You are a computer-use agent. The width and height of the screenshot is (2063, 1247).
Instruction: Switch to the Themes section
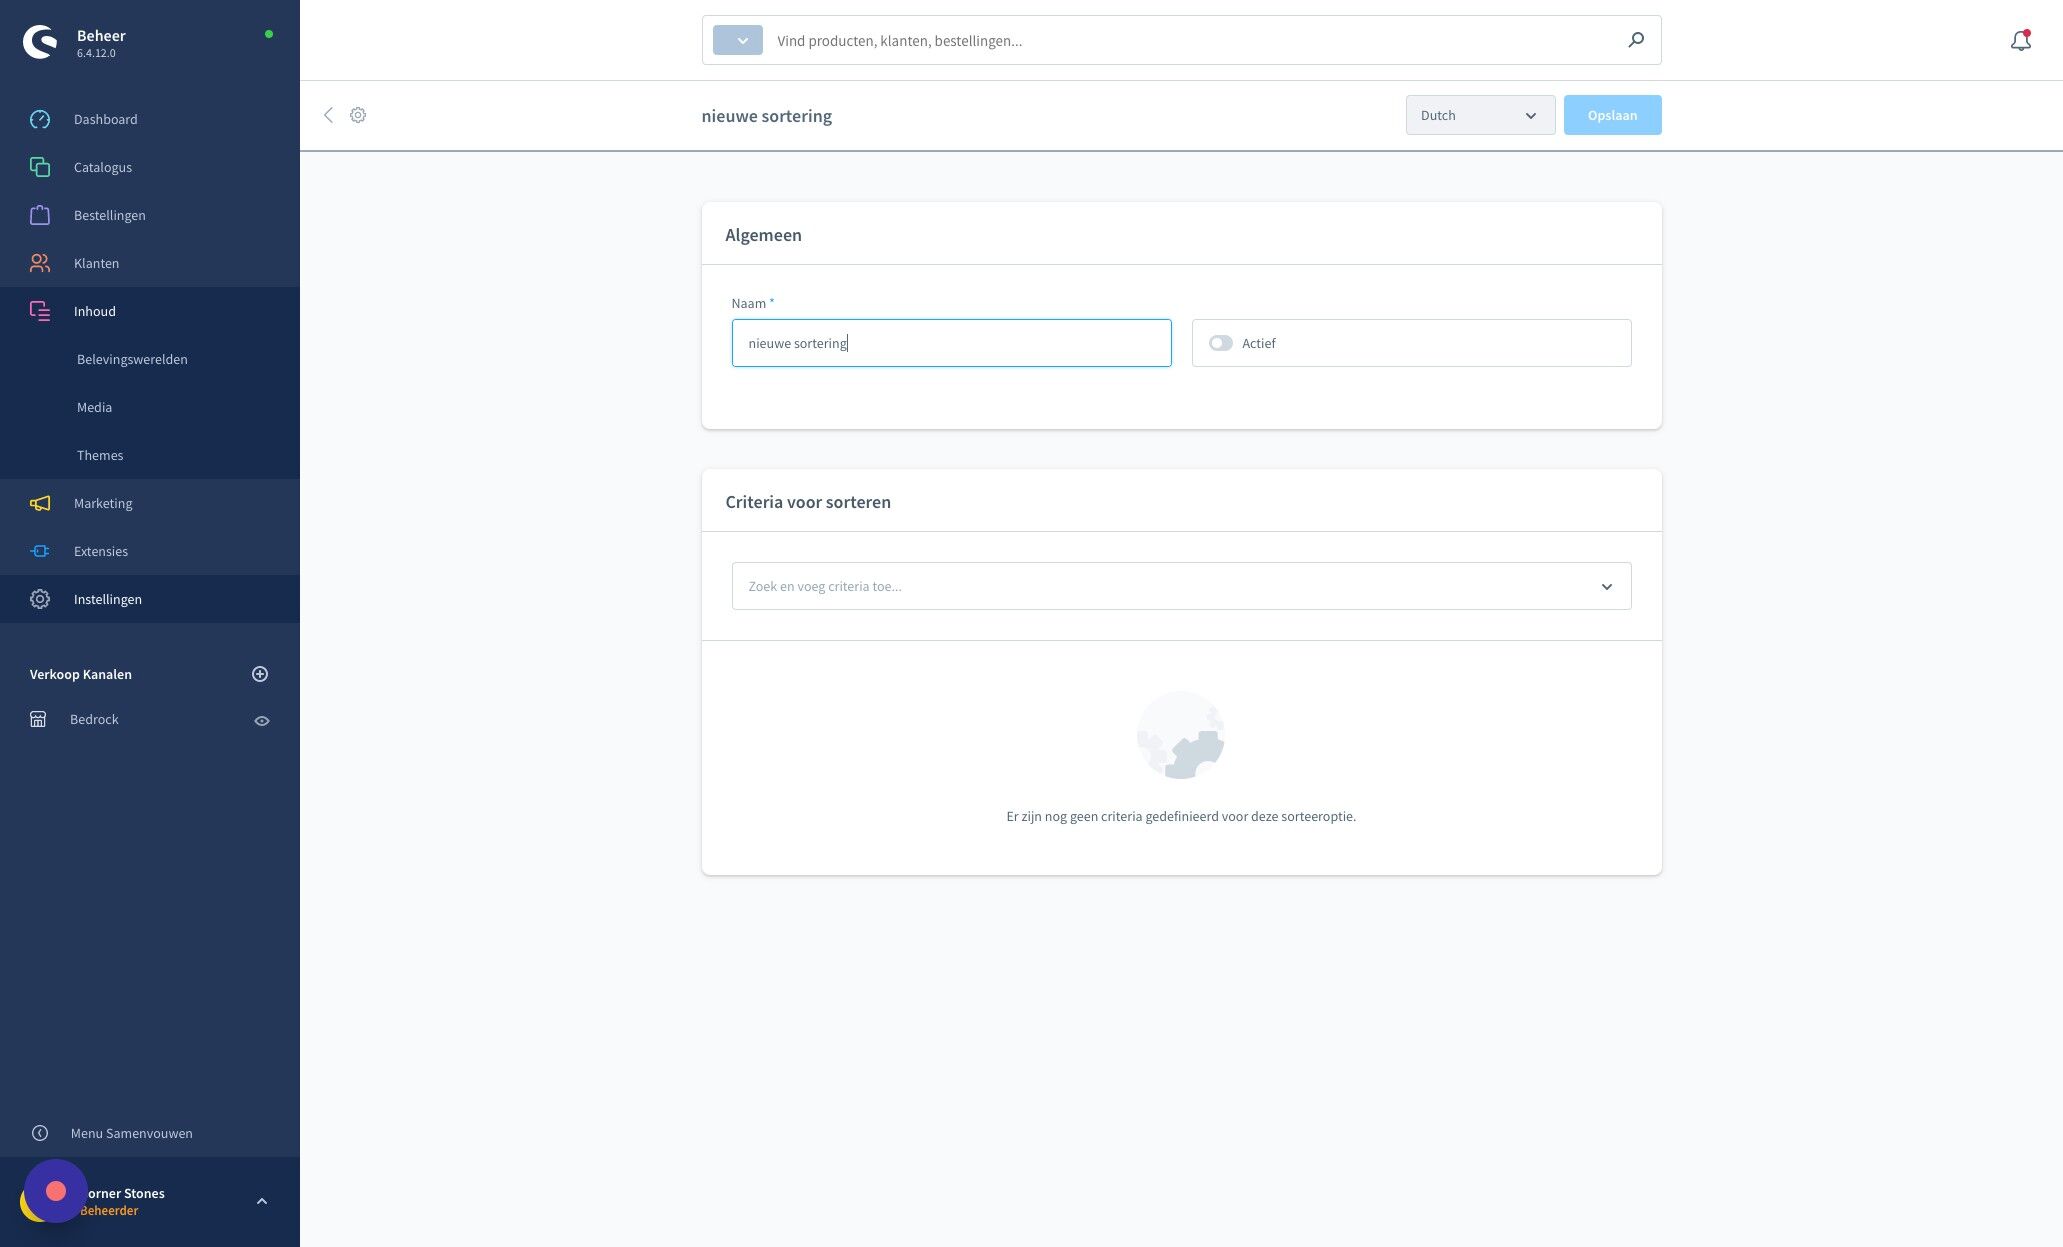click(100, 455)
